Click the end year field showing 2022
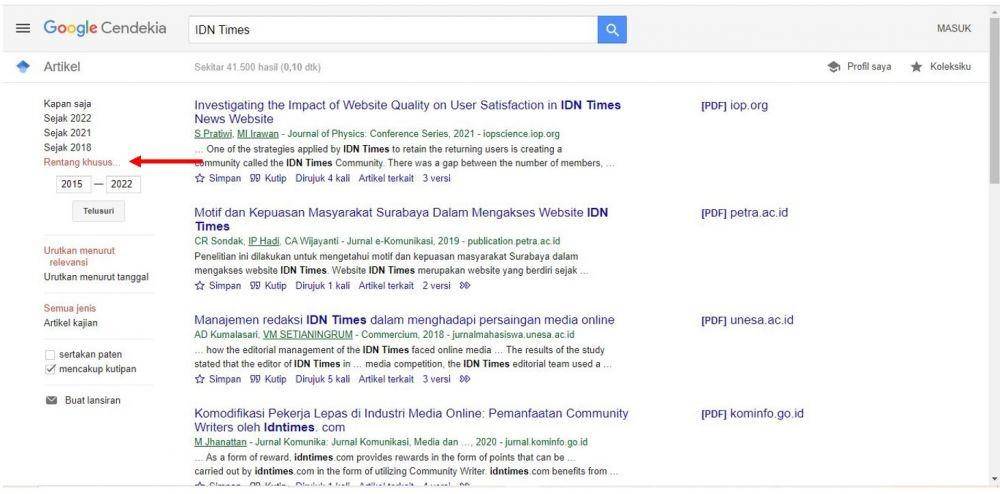The height and width of the screenshot is (494, 1000). (123, 184)
